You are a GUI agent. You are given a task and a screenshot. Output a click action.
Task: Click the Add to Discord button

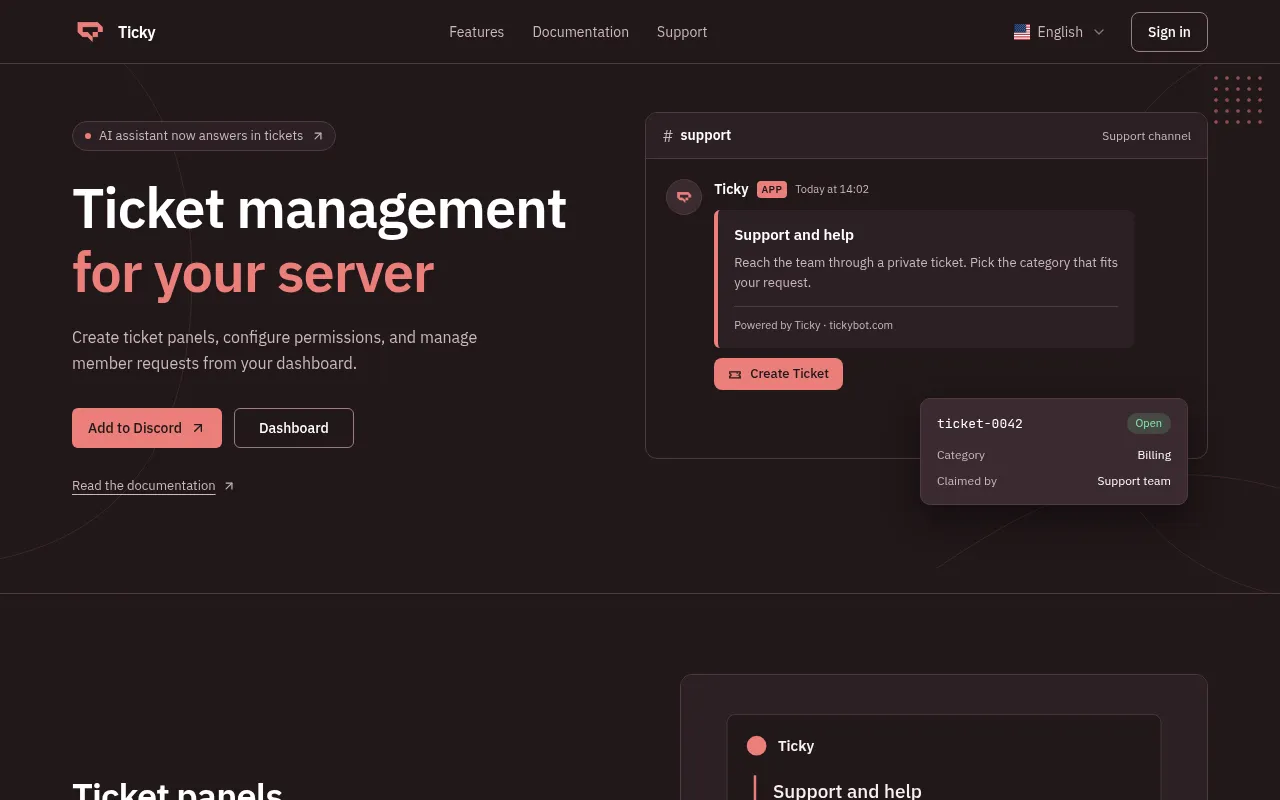[147, 428]
